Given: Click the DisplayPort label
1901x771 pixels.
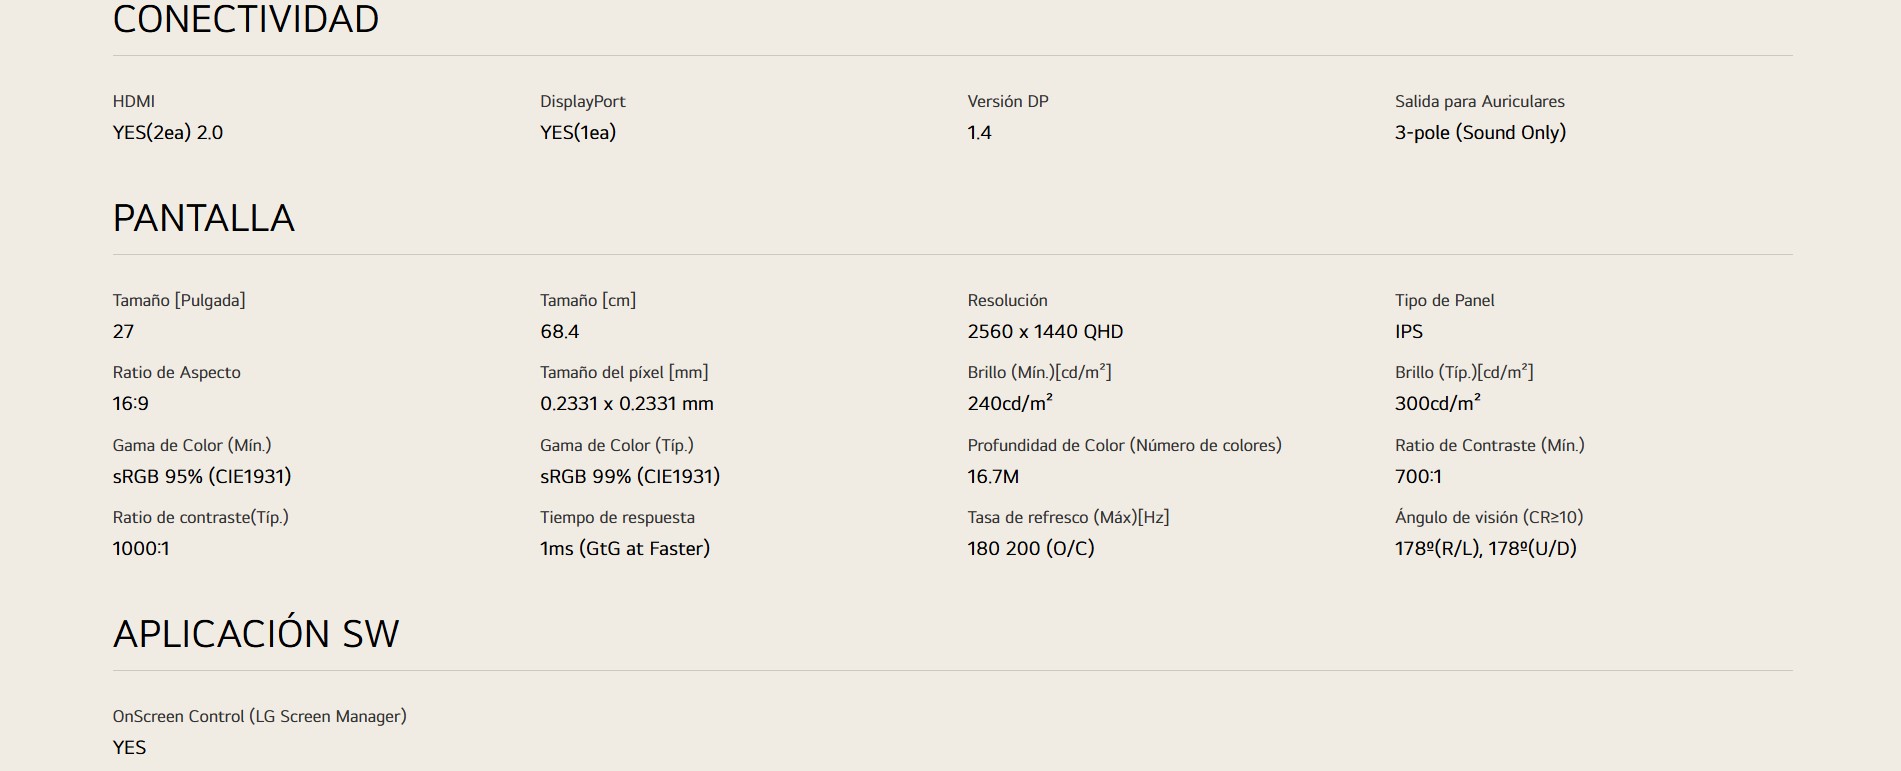Looking at the screenshot, I should click(x=582, y=101).
